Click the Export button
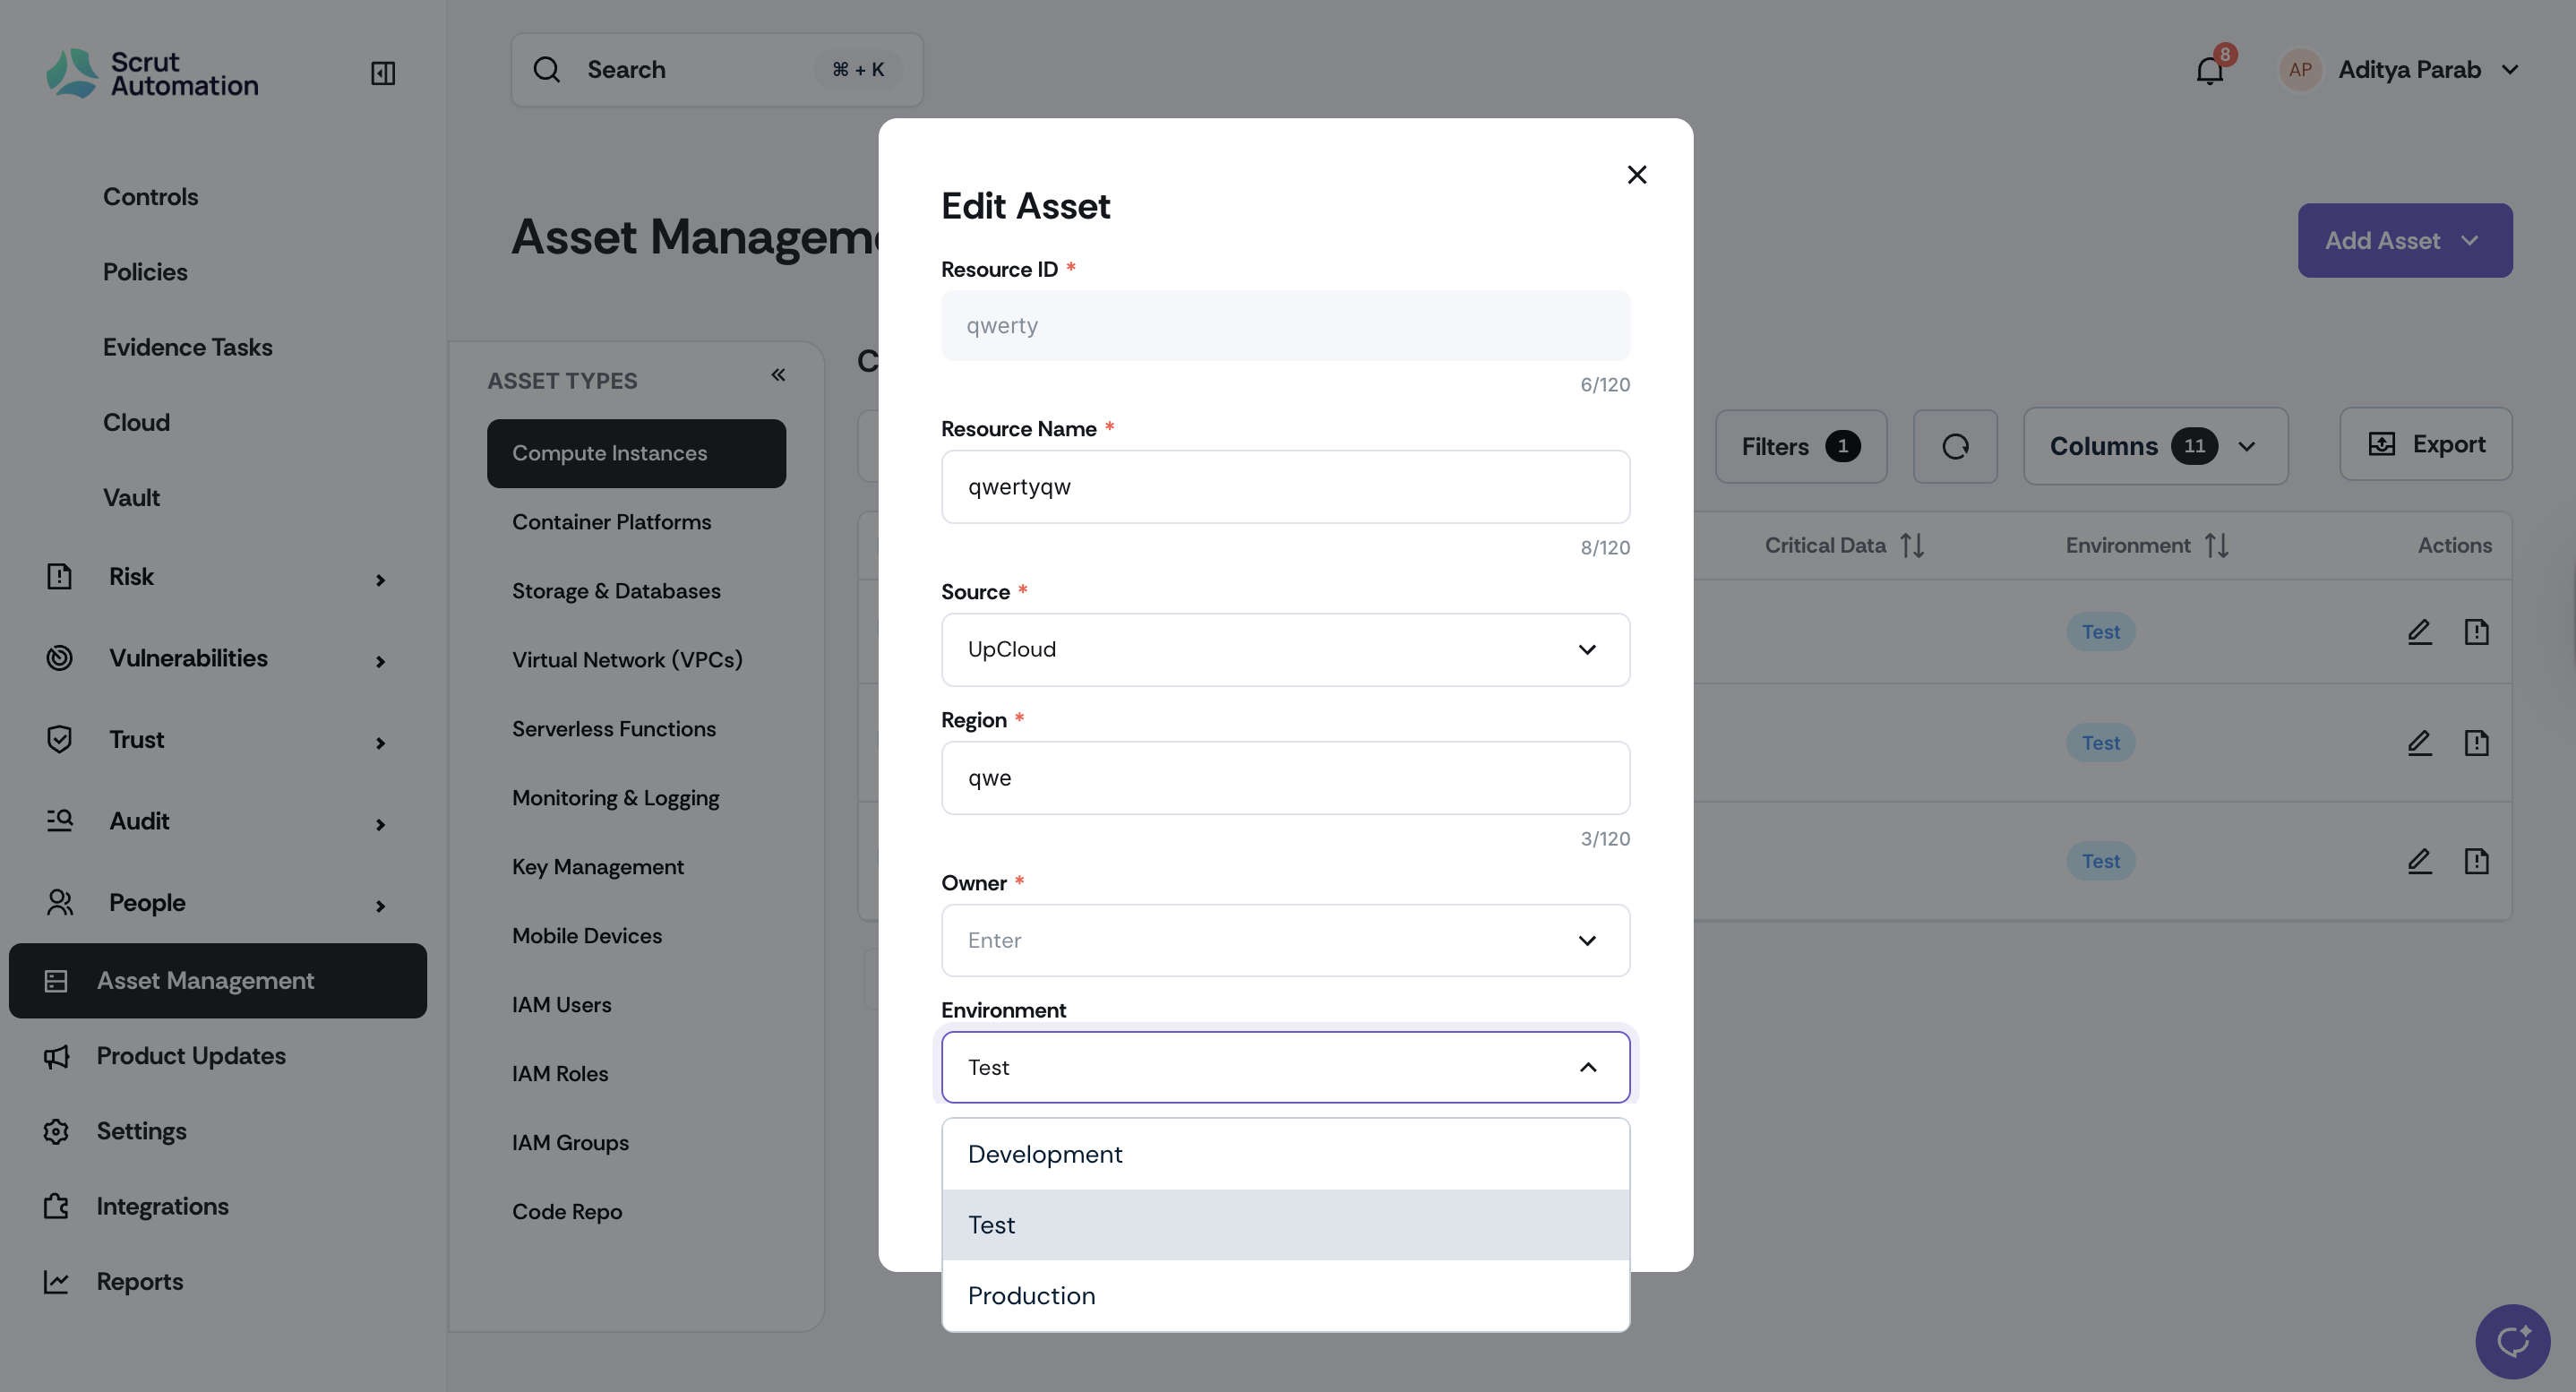 click(2425, 445)
